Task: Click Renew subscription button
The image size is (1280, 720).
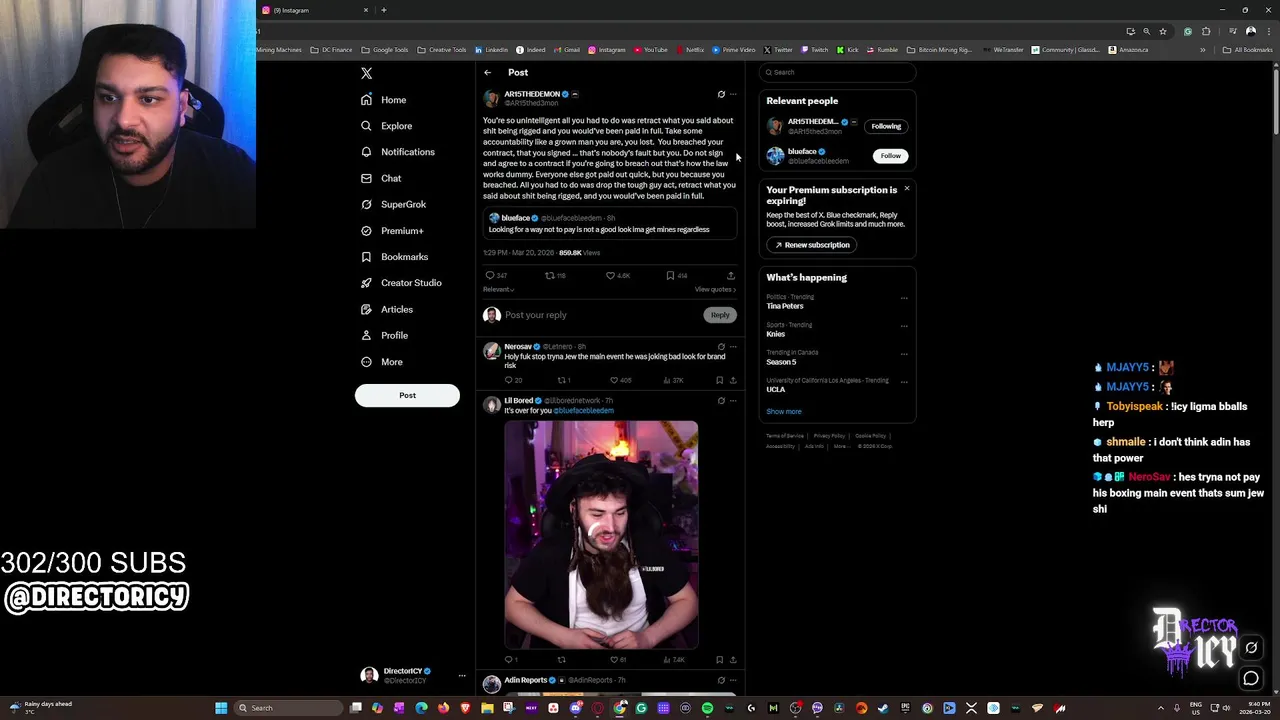Action: pos(811,245)
